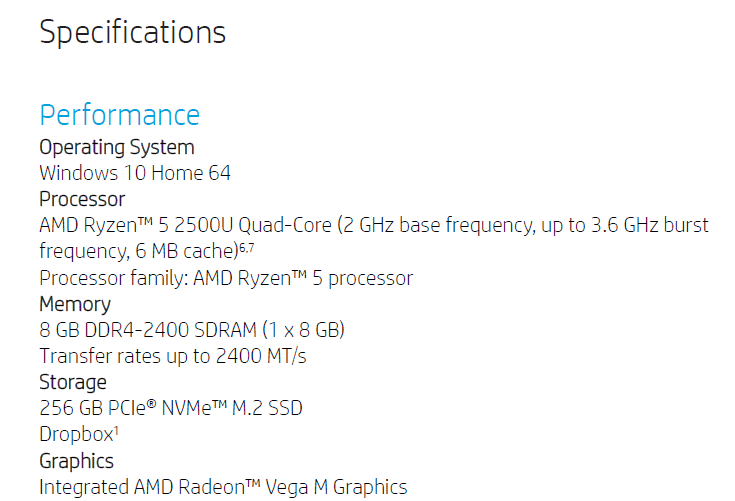The image size is (735, 501).
Task: Click the Operating System label
Action: point(117,148)
